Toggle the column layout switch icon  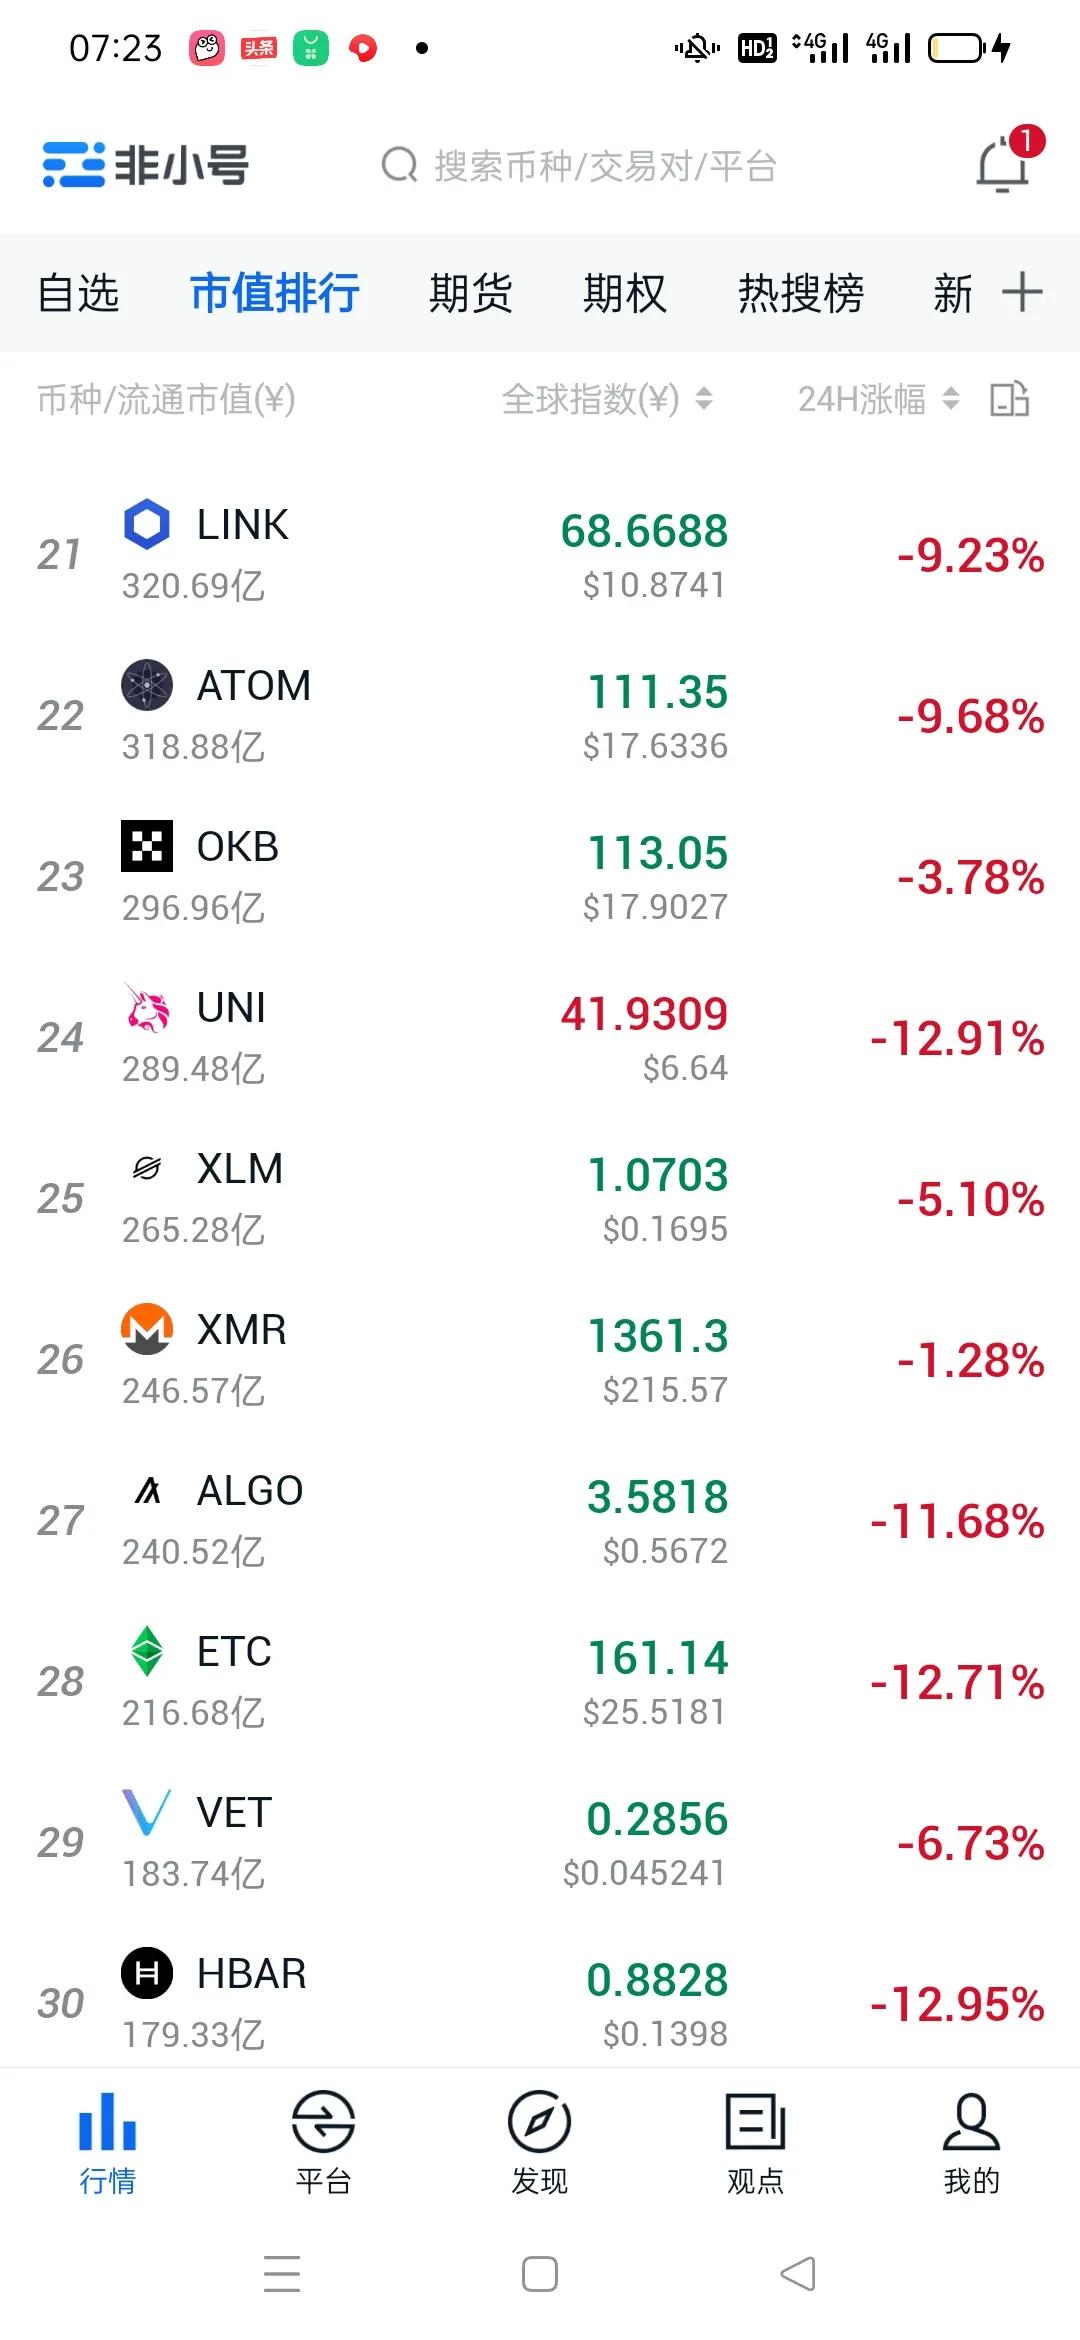[1009, 399]
